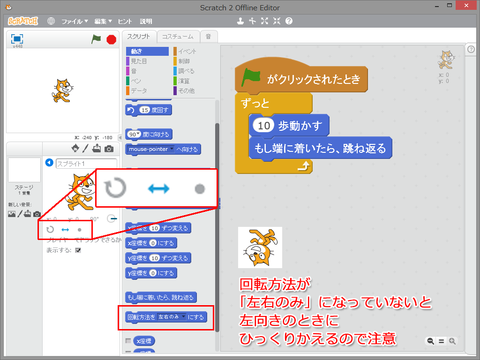Zoom out of the scripts area

(431, 341)
